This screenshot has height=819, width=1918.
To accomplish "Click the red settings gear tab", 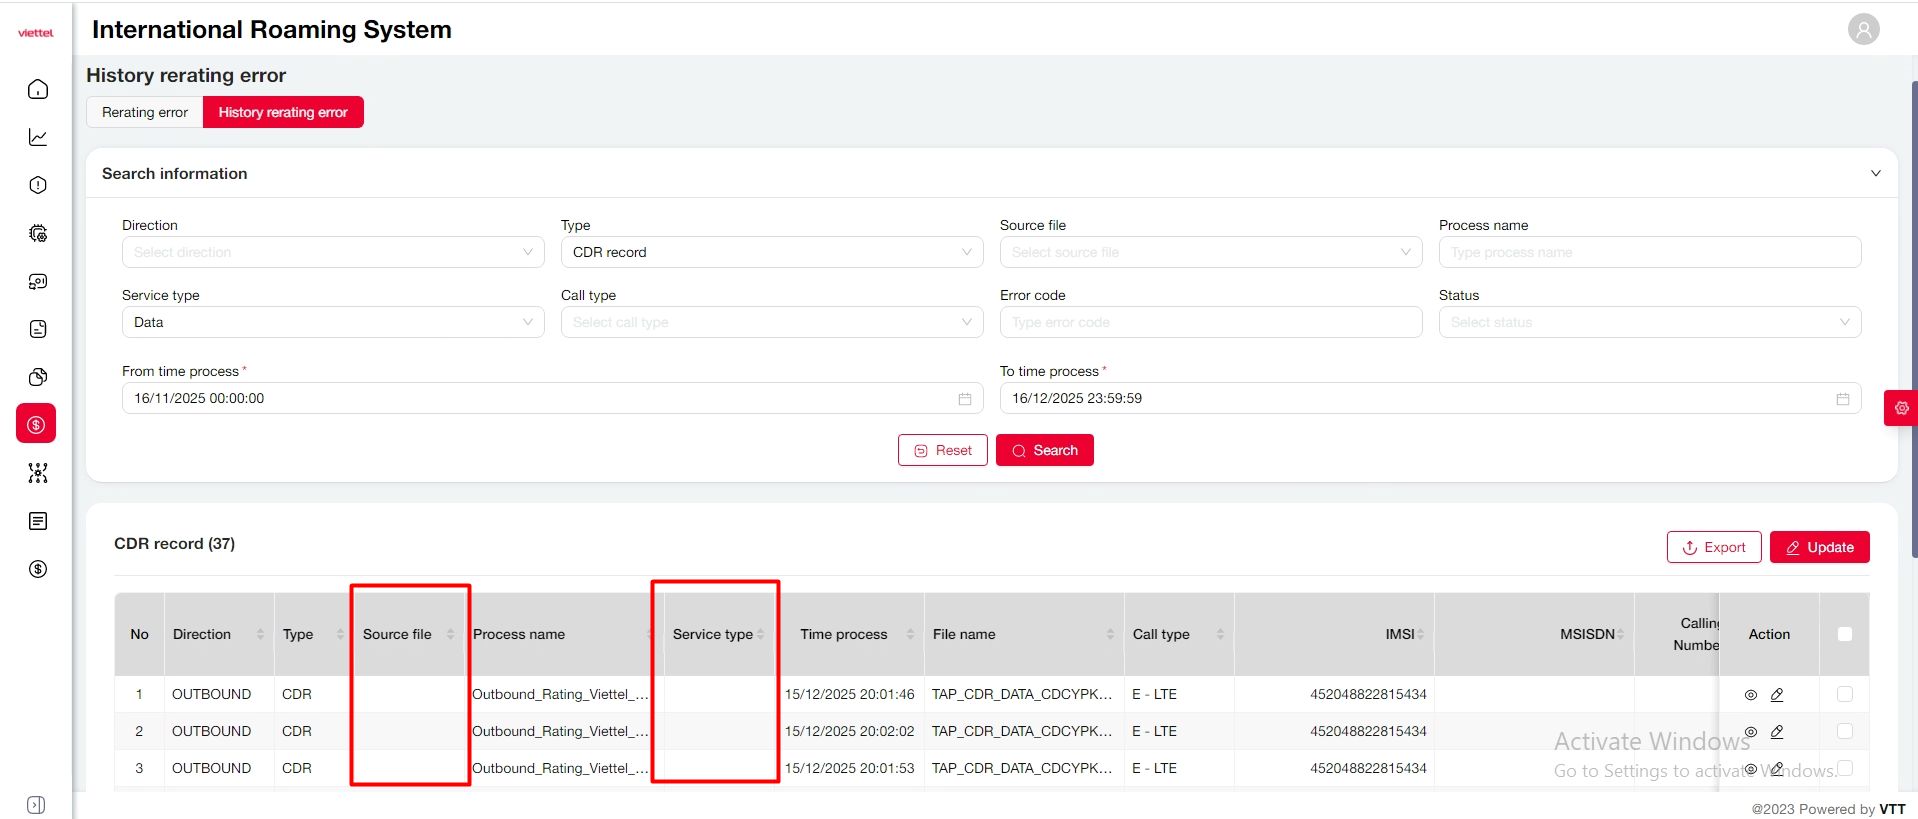I will [x=1901, y=408].
